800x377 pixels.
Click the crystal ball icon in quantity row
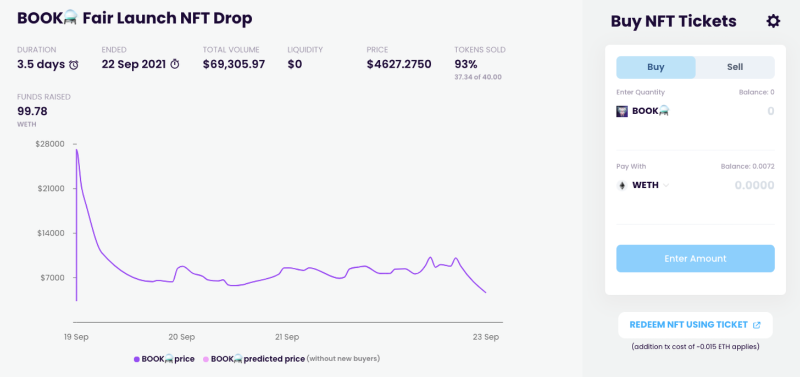point(663,110)
